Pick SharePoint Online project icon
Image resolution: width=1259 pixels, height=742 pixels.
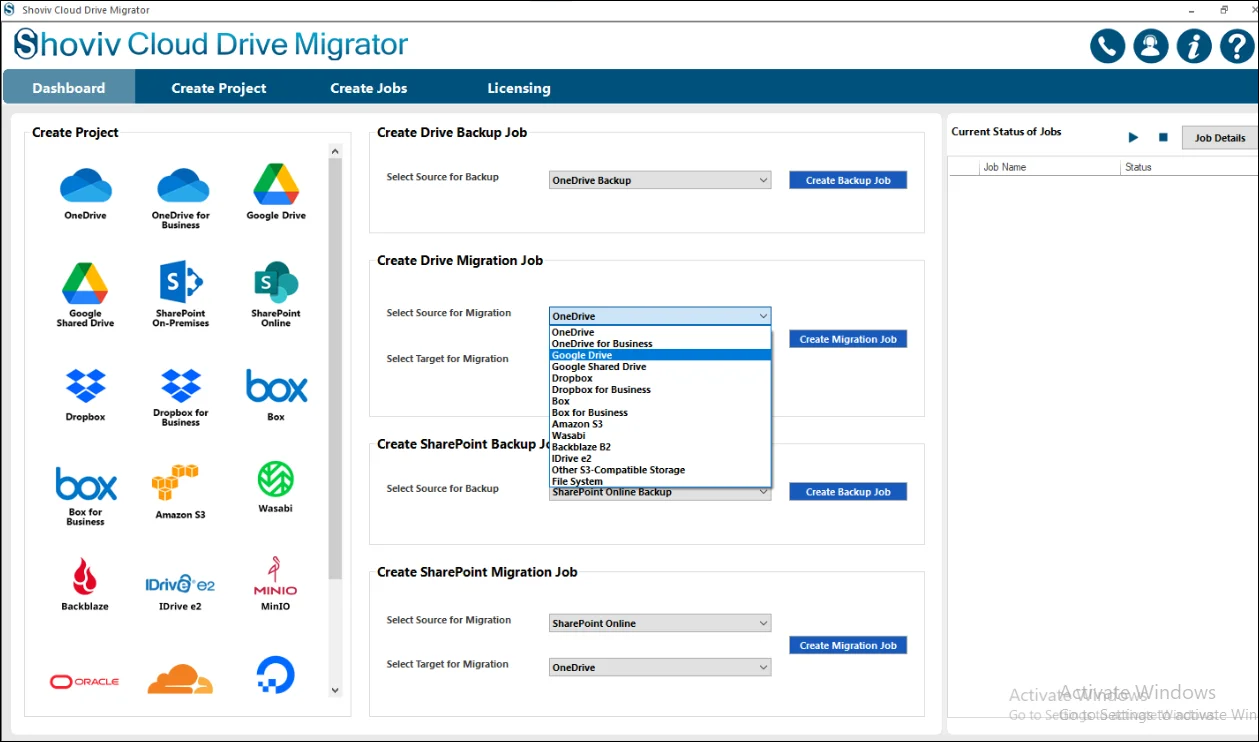(276, 283)
